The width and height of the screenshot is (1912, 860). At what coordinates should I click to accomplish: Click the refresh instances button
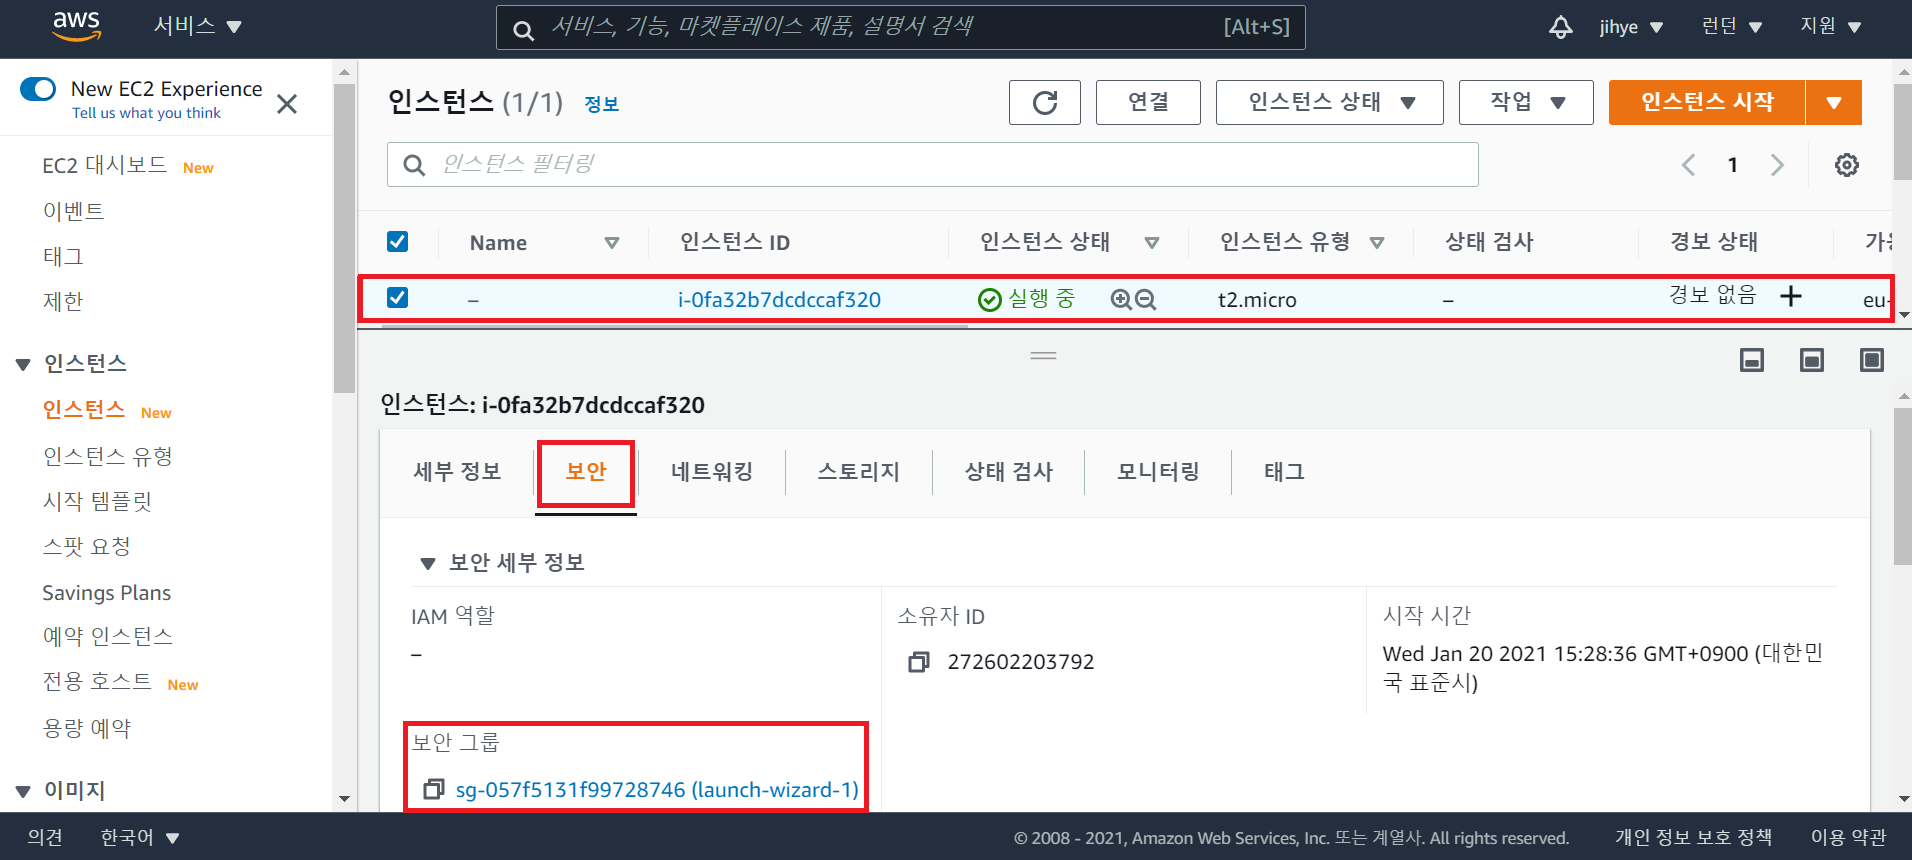(x=1045, y=102)
